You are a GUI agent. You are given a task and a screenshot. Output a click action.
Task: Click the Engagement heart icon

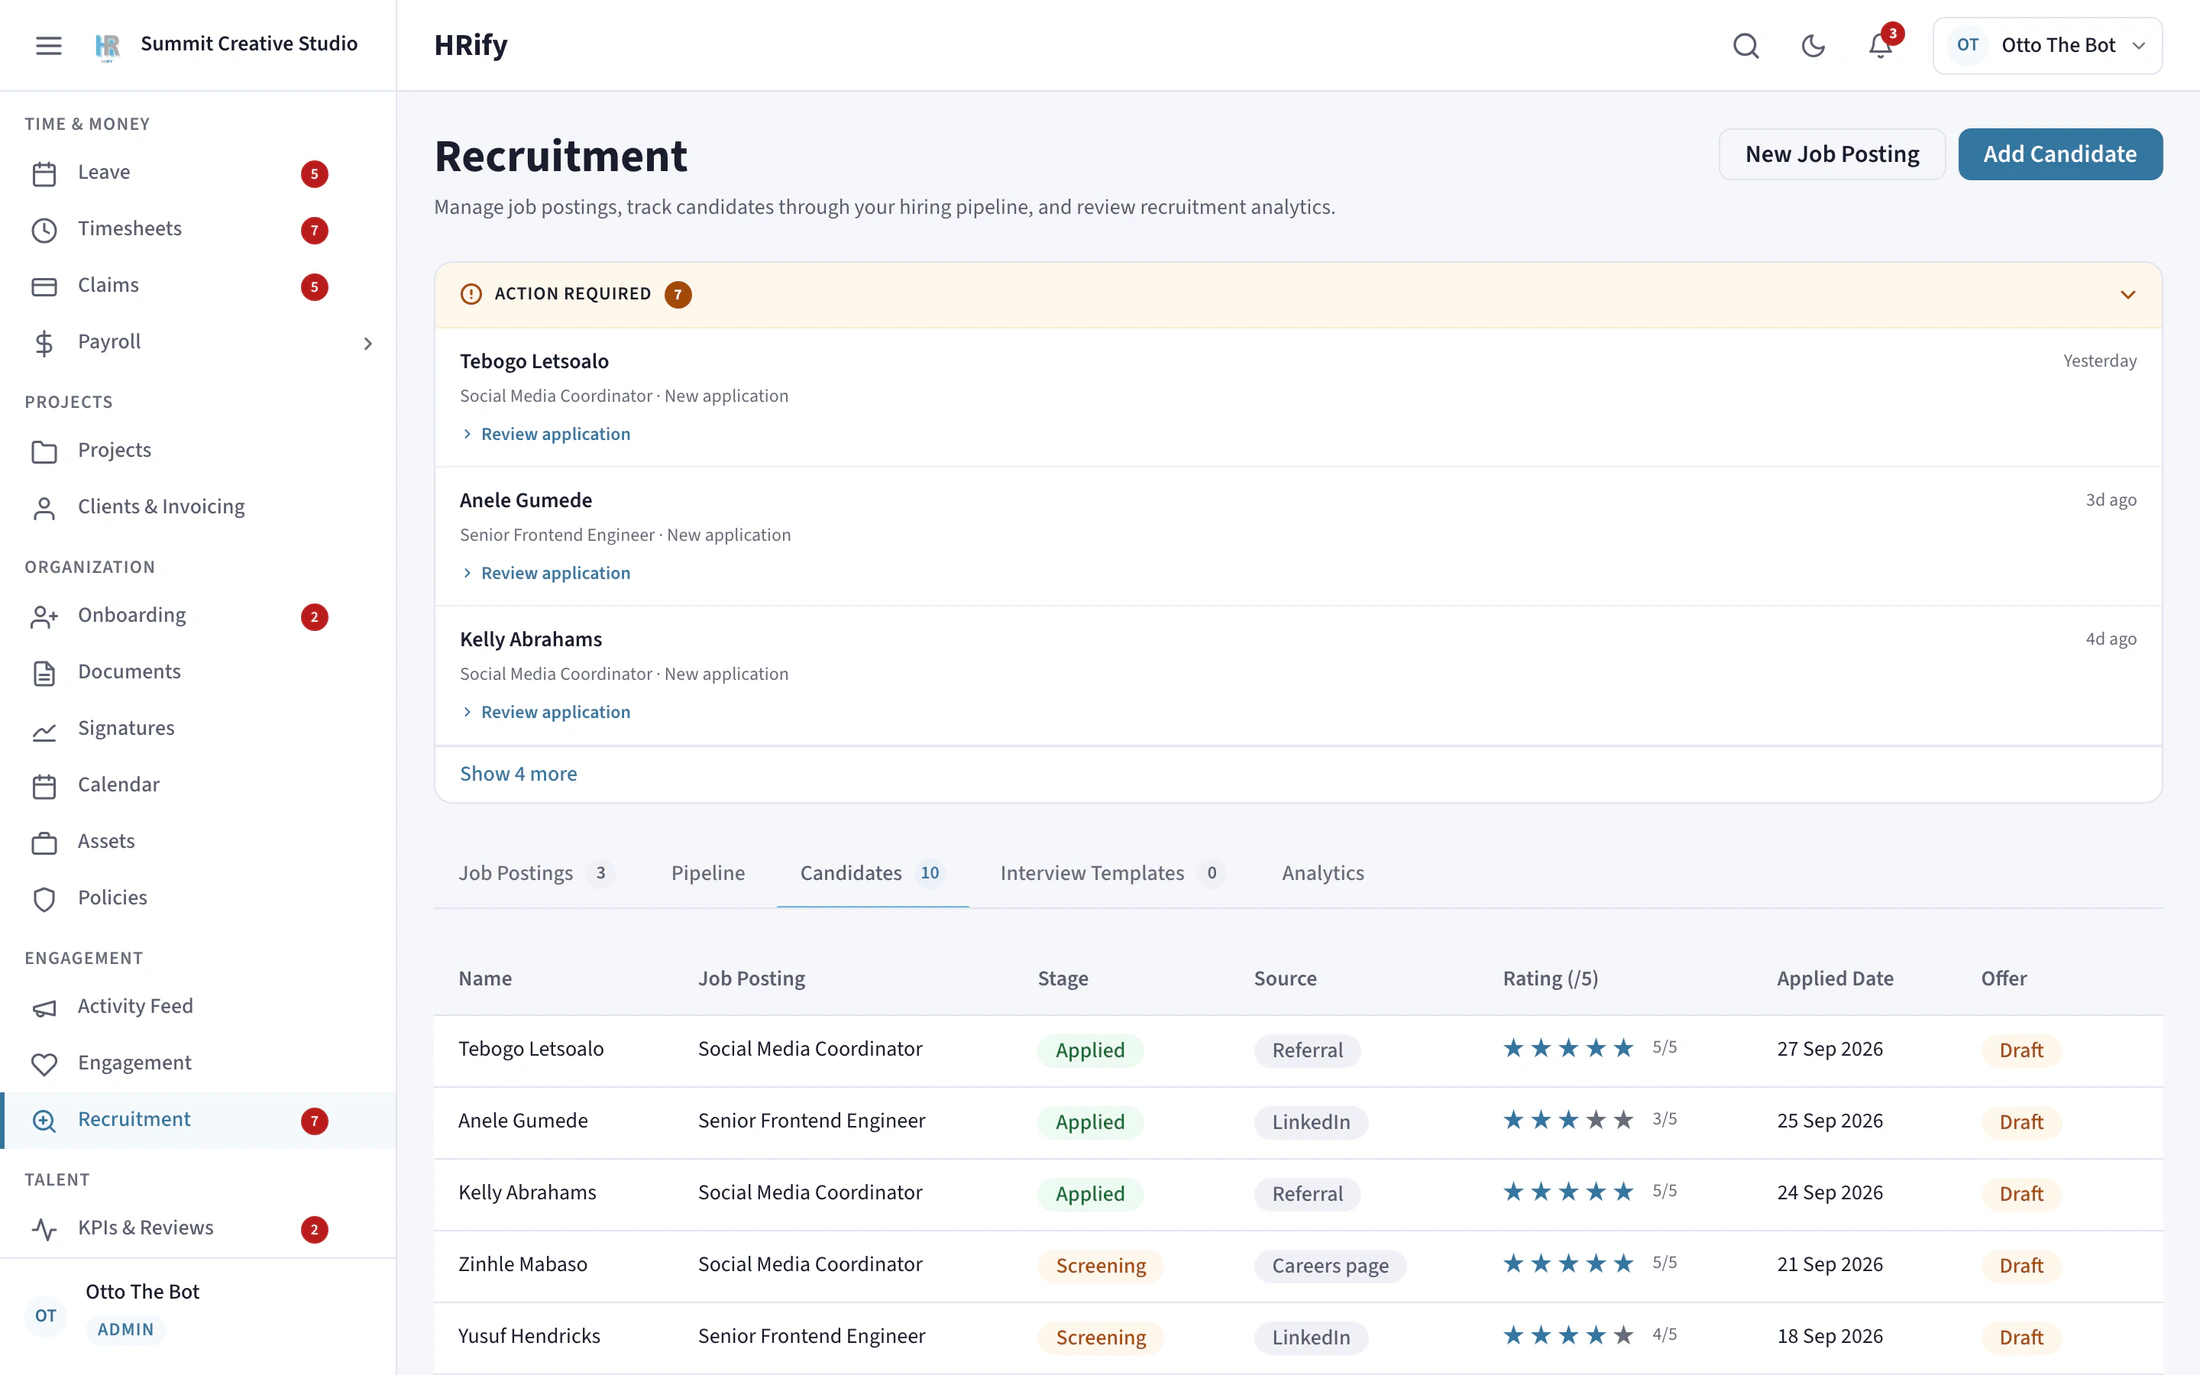(x=44, y=1064)
